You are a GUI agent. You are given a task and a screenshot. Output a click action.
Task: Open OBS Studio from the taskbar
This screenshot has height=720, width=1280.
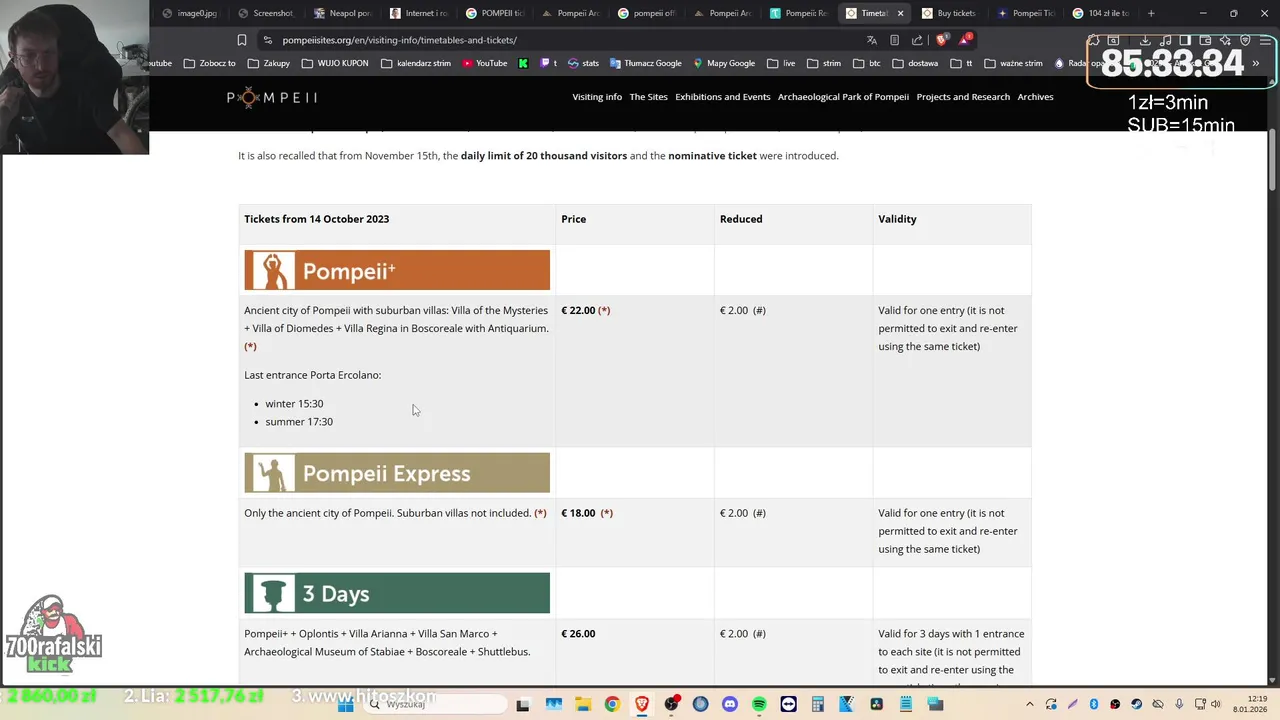[x=671, y=704]
